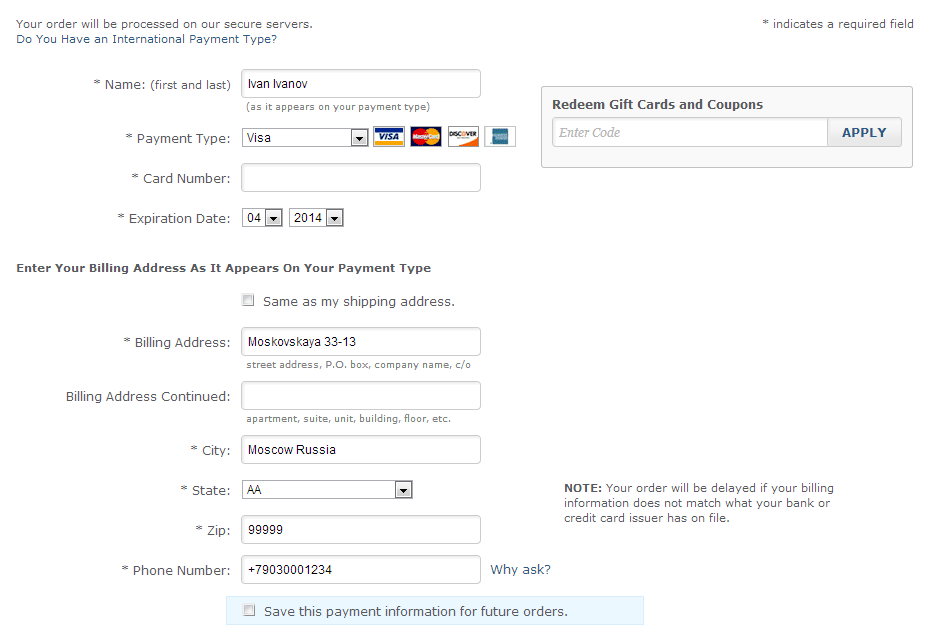Open the Payment Type dropdown

coord(305,137)
